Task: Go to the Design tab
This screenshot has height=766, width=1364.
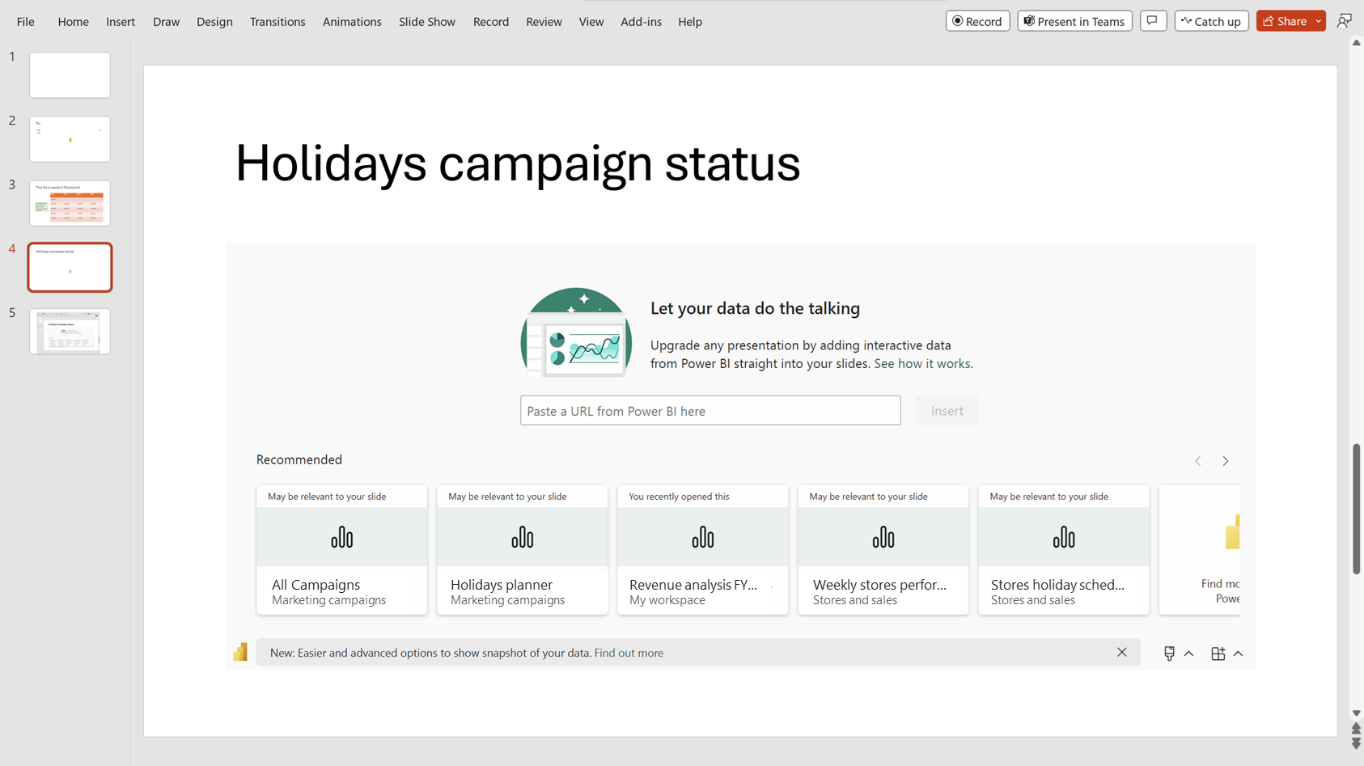Action: pyautogui.click(x=214, y=21)
